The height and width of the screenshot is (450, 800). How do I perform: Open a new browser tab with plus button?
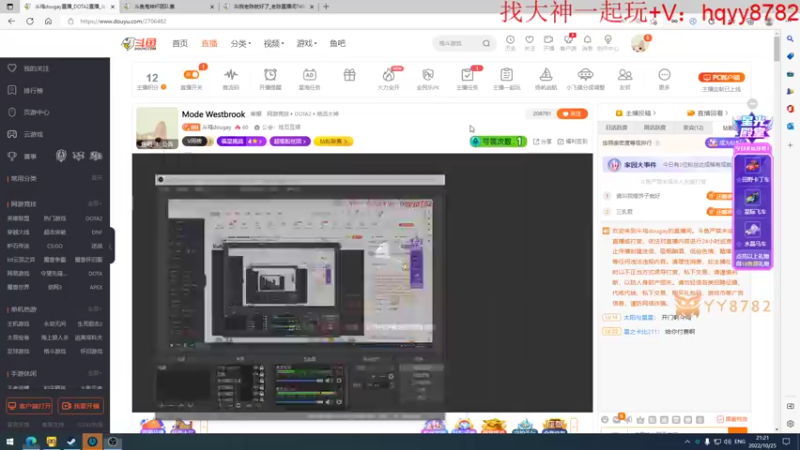(326, 7)
